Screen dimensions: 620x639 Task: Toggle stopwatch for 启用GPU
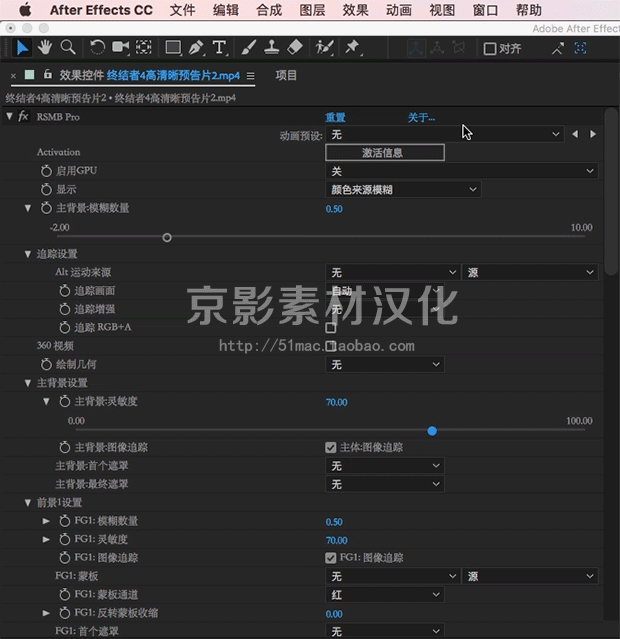point(46,171)
